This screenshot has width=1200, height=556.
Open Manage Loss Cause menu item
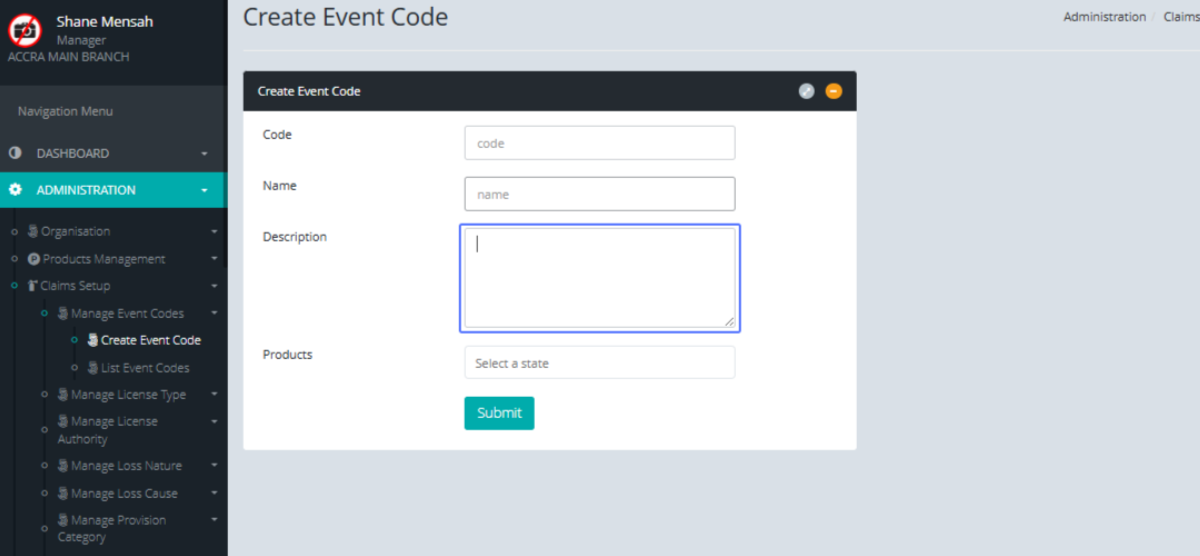[124, 493]
